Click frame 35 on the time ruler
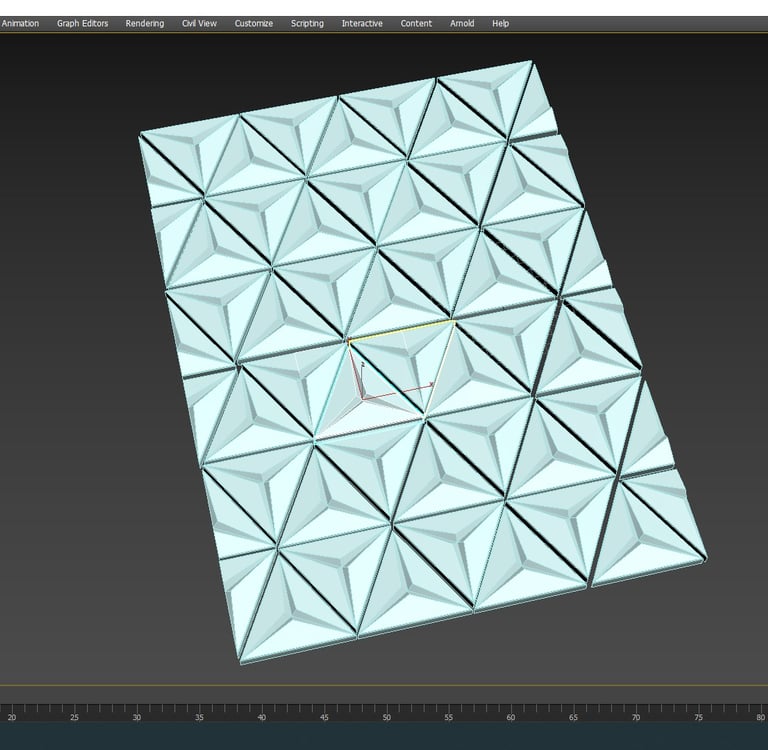 click(x=199, y=716)
